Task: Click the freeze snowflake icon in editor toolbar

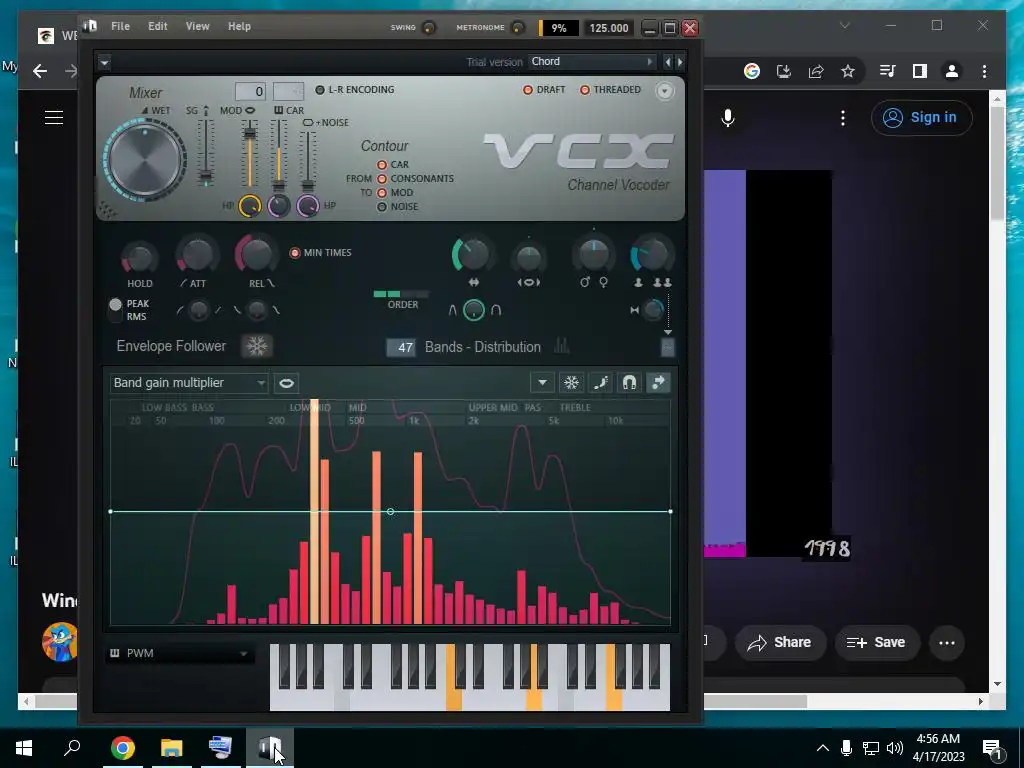Action: [571, 383]
